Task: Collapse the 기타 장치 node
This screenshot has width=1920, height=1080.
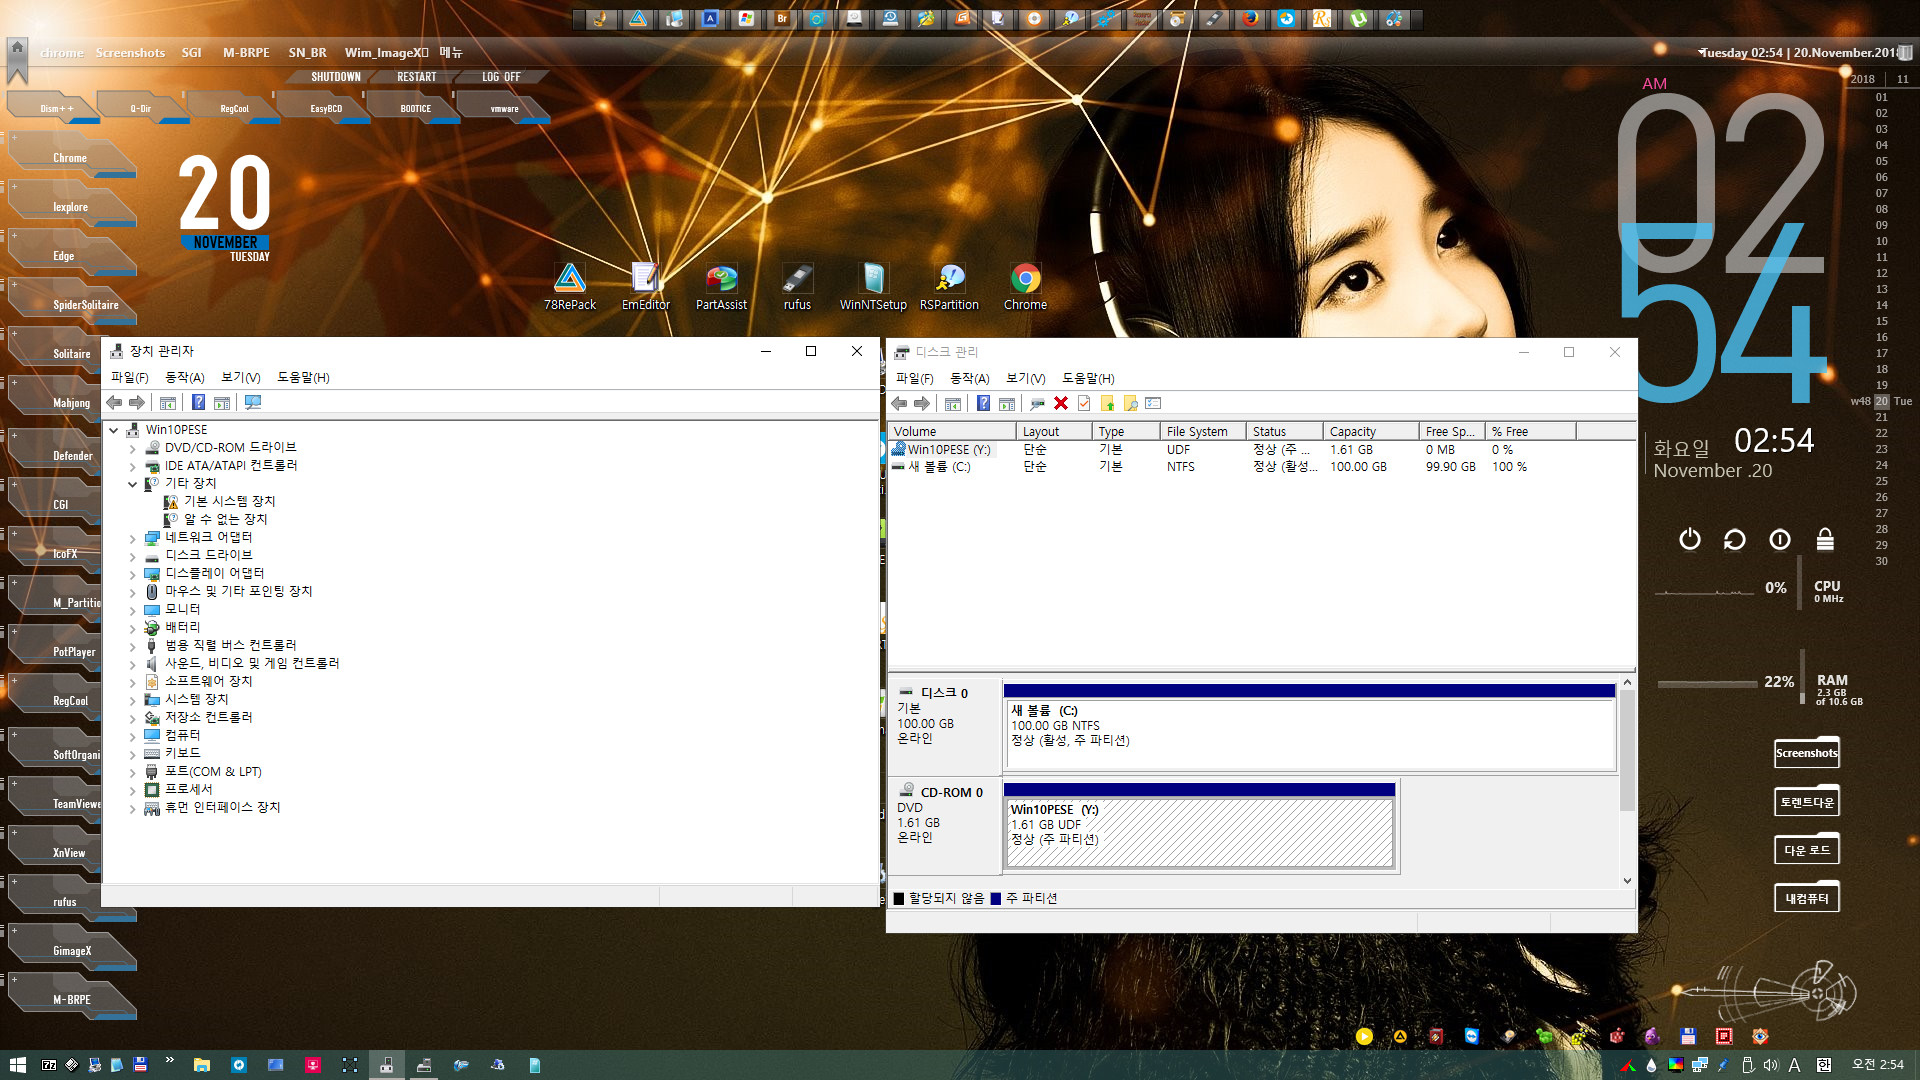Action: coord(132,484)
